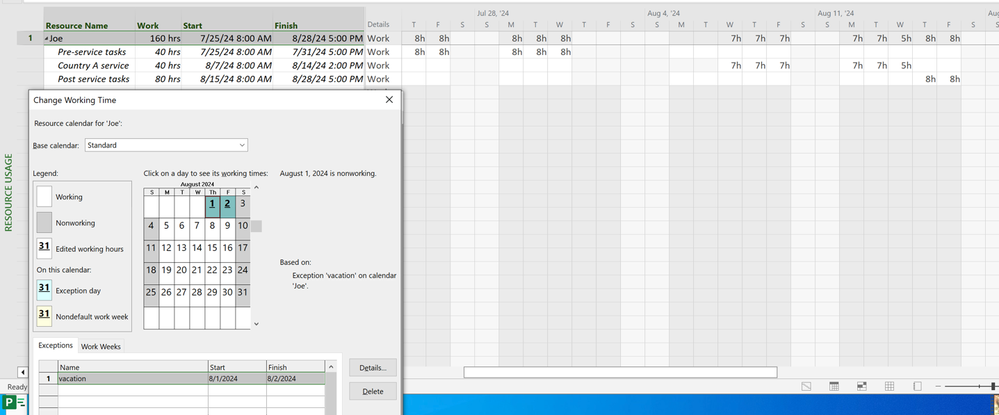This screenshot has width=999, height=415.
Task: Click the Jul 28, '24 timescale header
Action: point(493,13)
